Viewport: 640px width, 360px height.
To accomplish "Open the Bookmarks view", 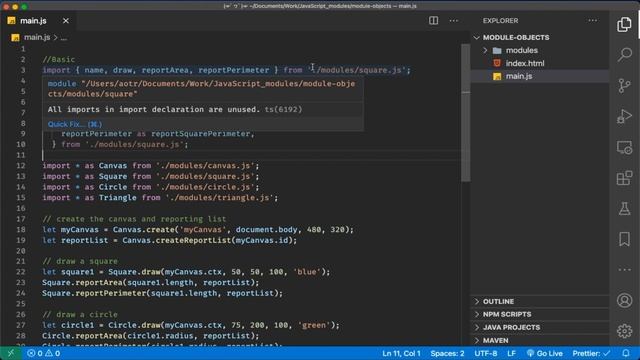I will pyautogui.click(x=624, y=239).
